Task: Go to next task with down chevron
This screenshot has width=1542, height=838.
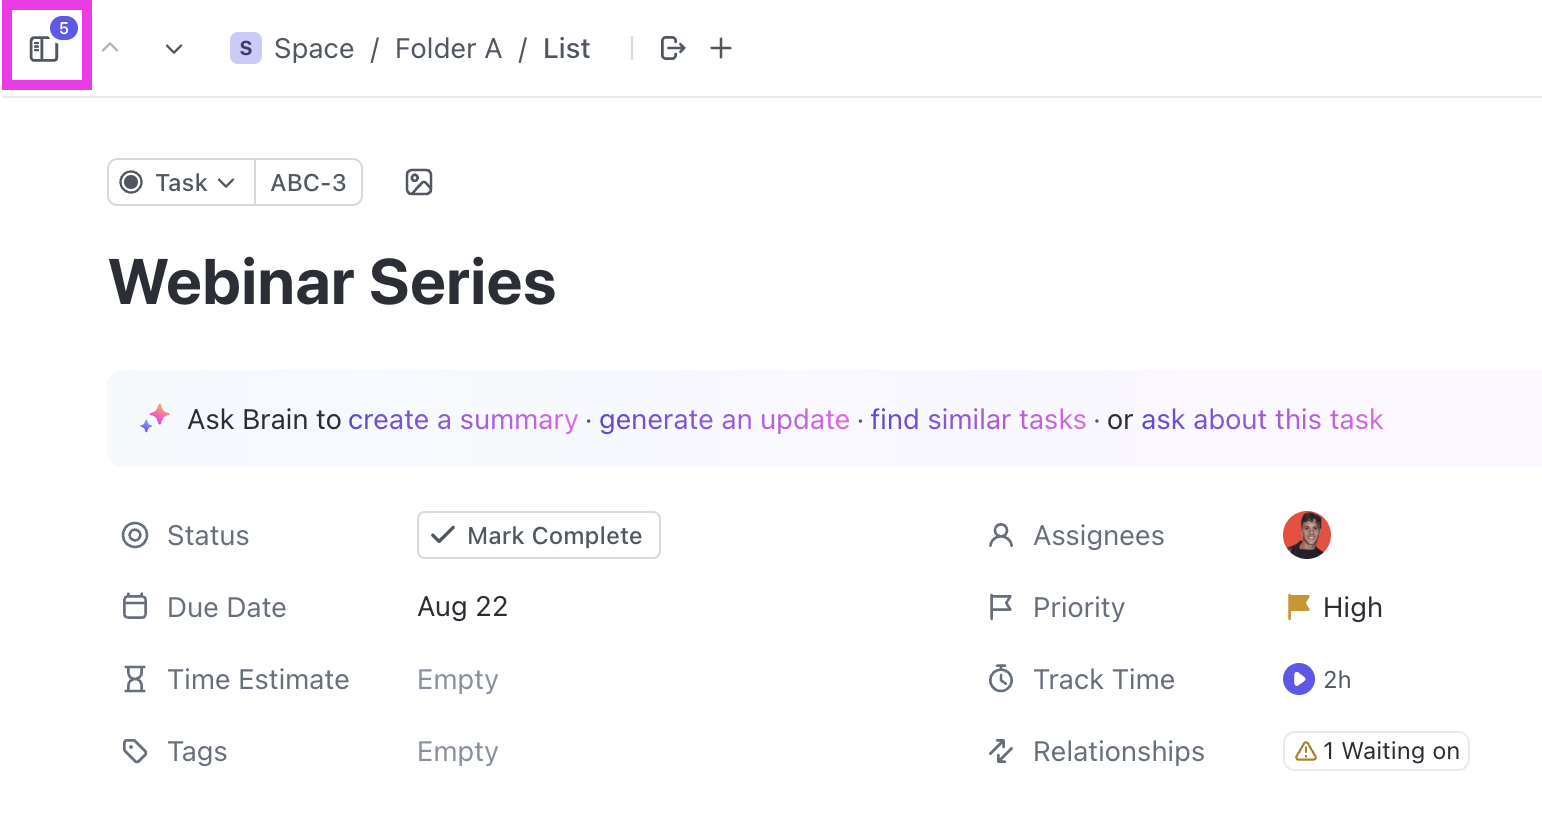Action: (174, 48)
